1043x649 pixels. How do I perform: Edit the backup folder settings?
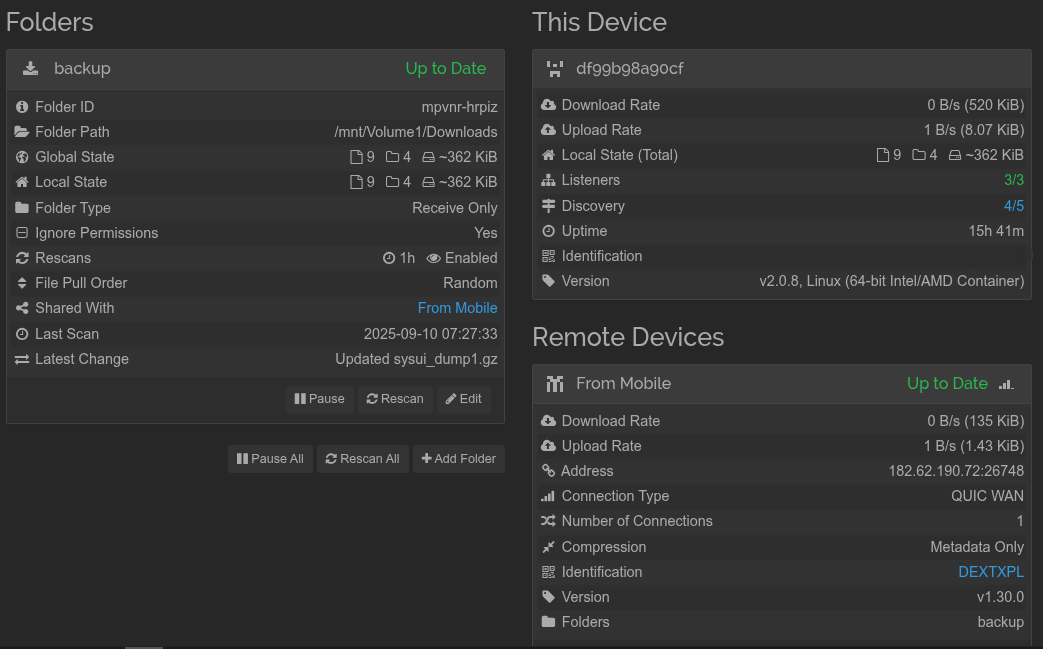464,399
